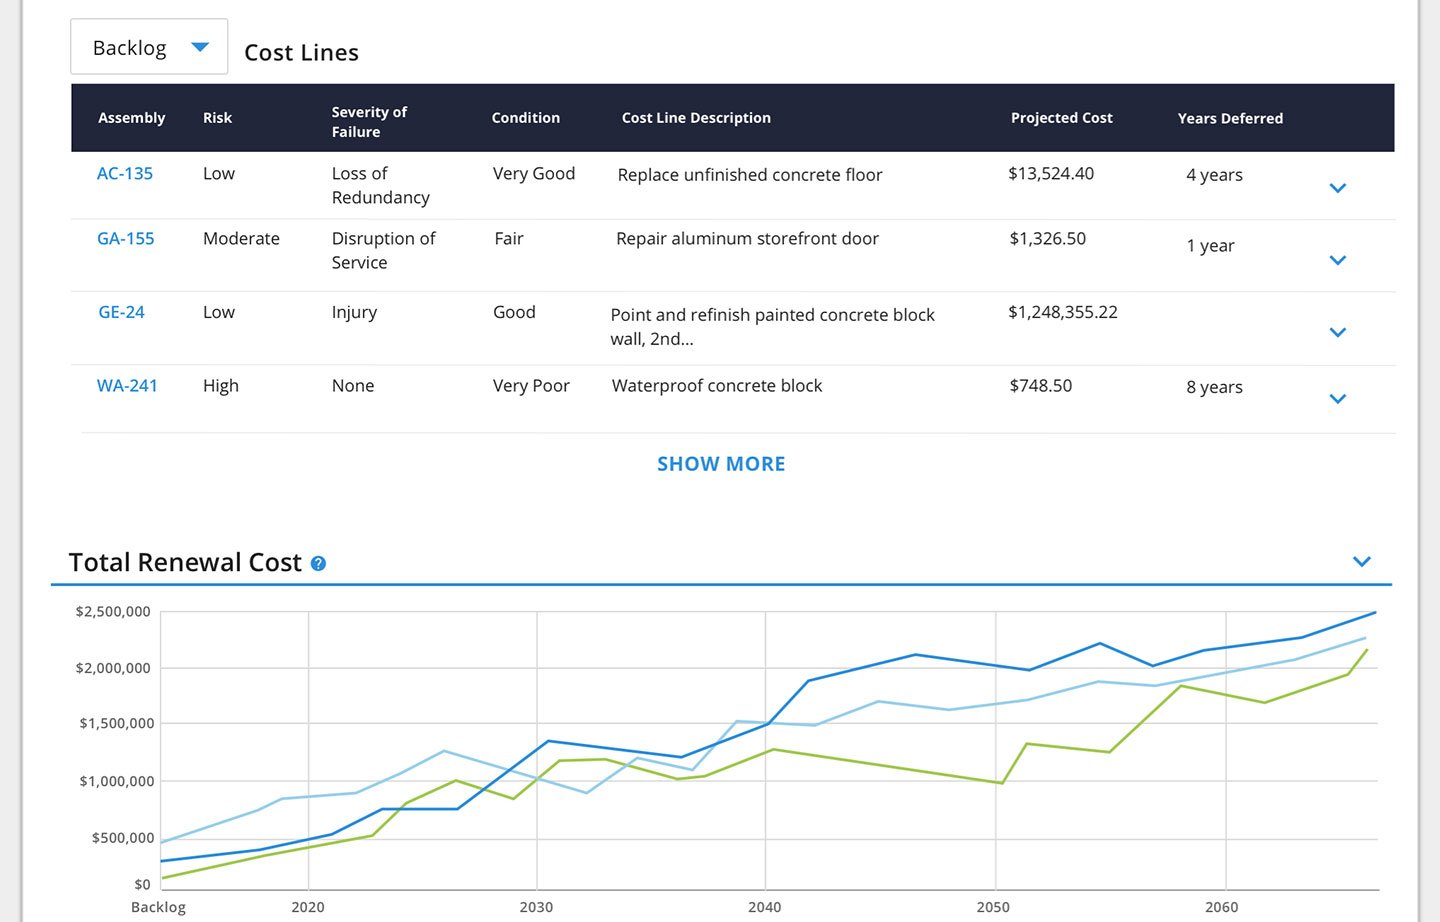Image resolution: width=1440 pixels, height=922 pixels.
Task: Open the GE-24 assembly link
Action: [x=121, y=312]
